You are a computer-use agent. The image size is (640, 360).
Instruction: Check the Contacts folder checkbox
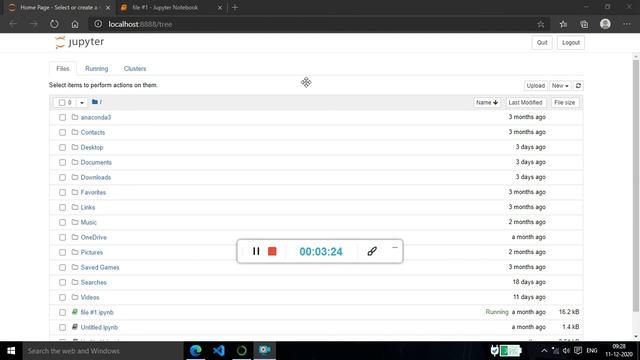coord(62,133)
